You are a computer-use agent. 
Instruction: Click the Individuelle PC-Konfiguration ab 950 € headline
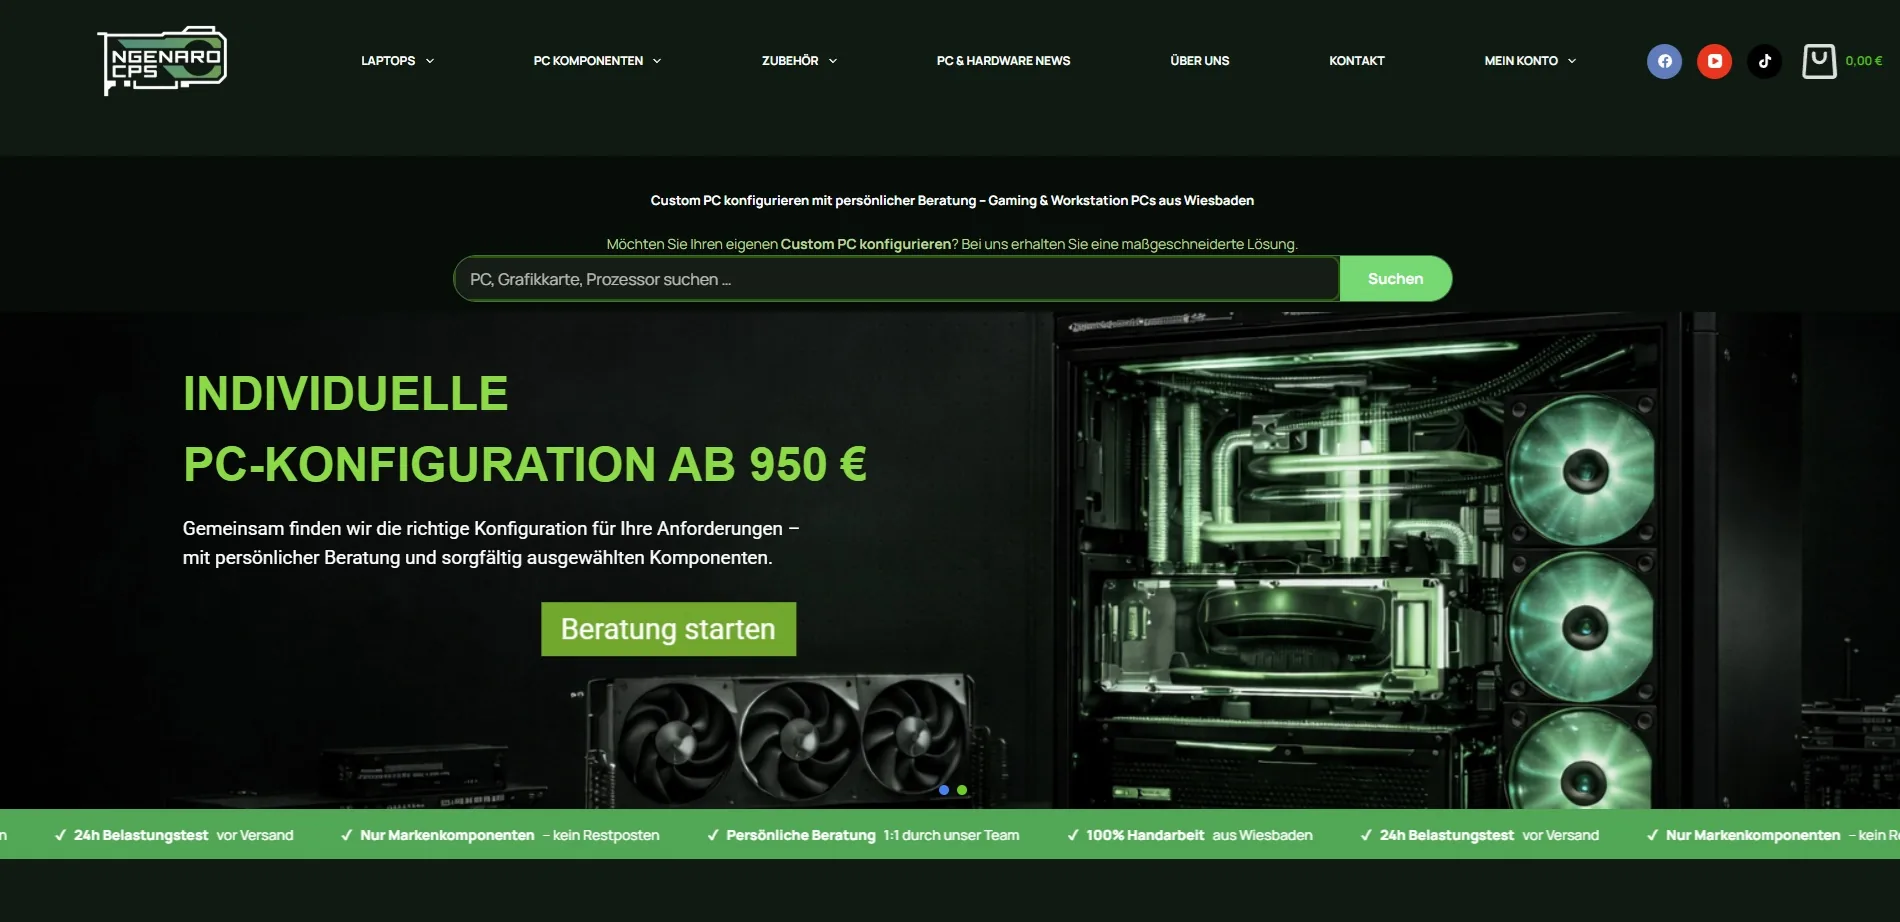pos(525,429)
